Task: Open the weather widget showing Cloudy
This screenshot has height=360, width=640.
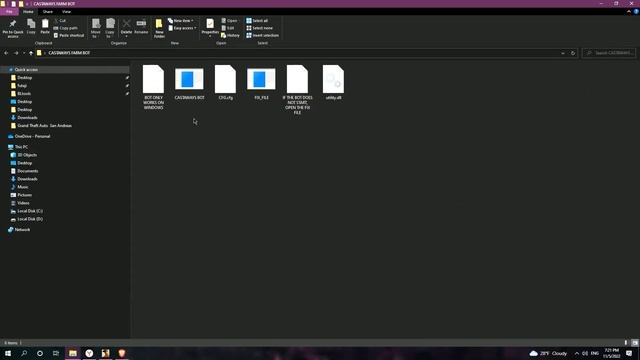Action: point(548,353)
